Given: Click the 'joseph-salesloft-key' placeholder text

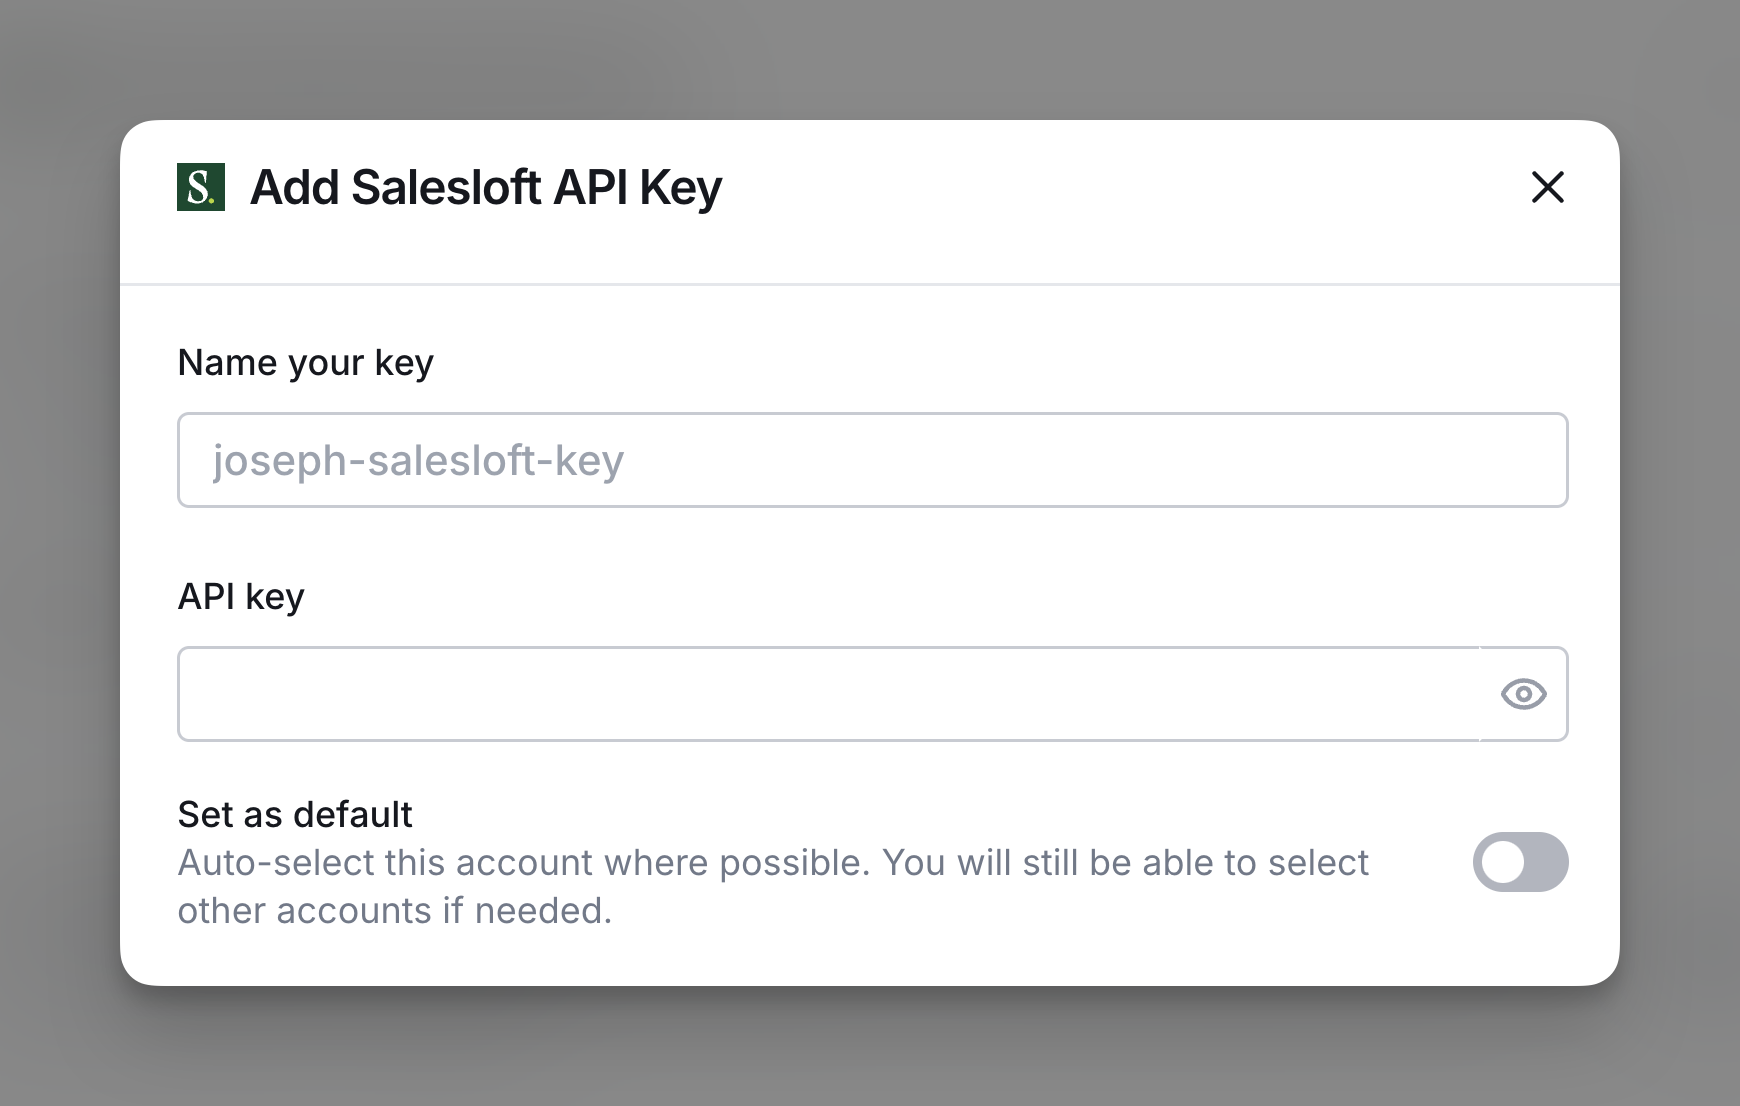Looking at the screenshot, I should point(418,461).
